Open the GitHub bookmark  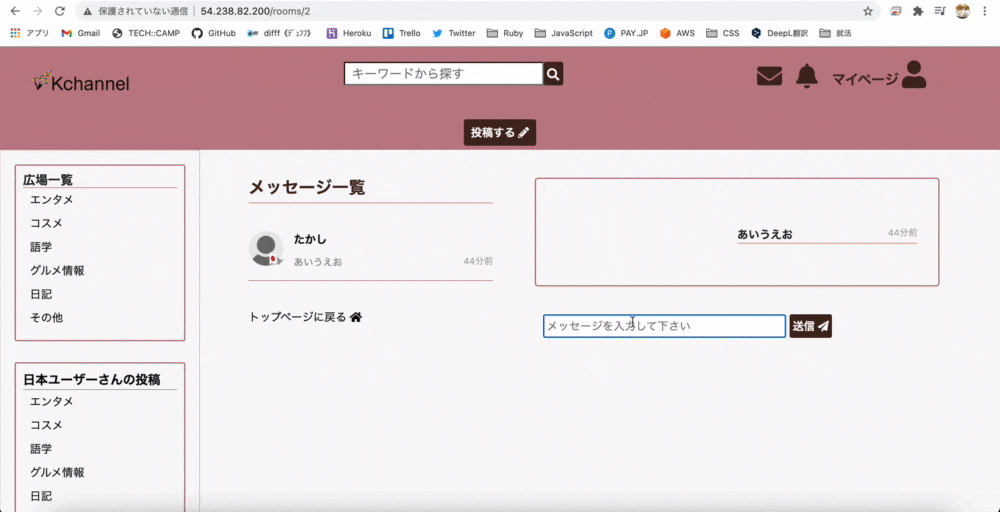(214, 33)
